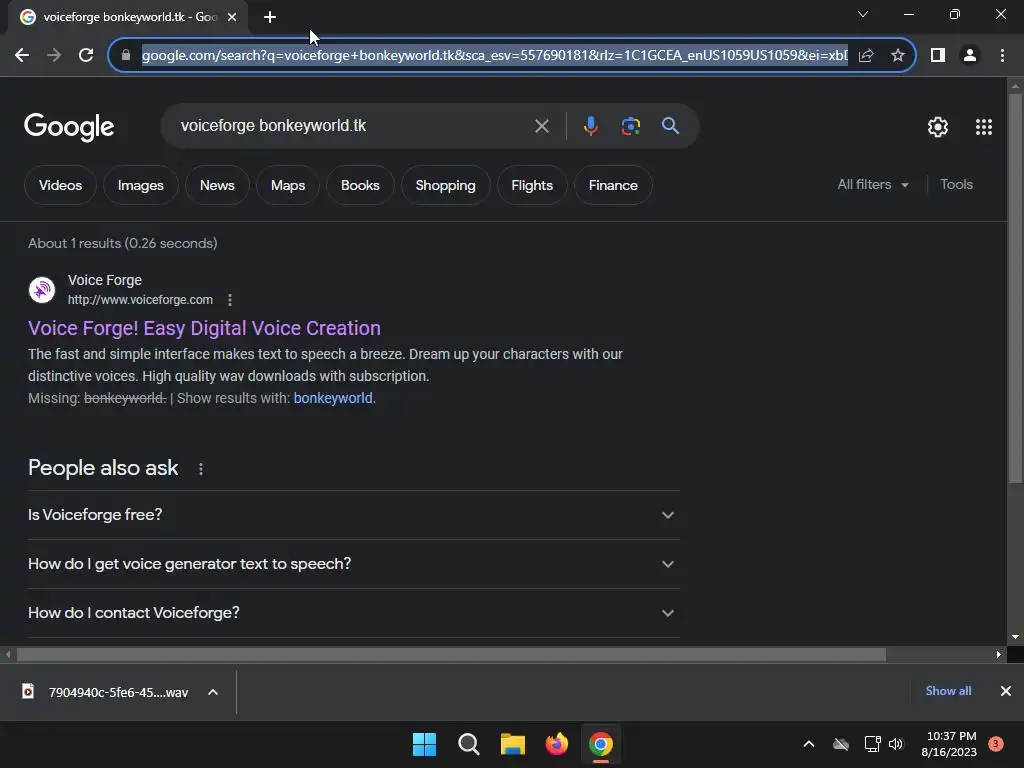The width and height of the screenshot is (1024, 768).
Task: Open a new tab with plus button
Action: [270, 17]
